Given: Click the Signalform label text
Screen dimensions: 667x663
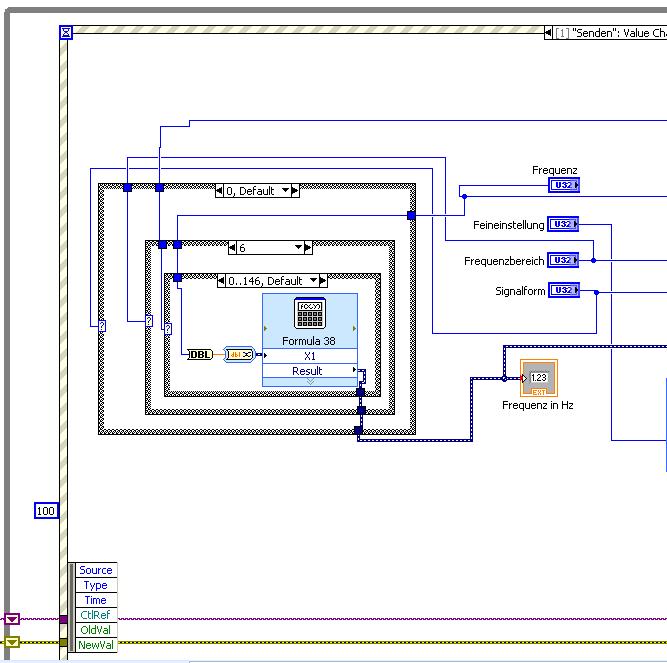Looking at the screenshot, I should pyautogui.click(x=520, y=291).
